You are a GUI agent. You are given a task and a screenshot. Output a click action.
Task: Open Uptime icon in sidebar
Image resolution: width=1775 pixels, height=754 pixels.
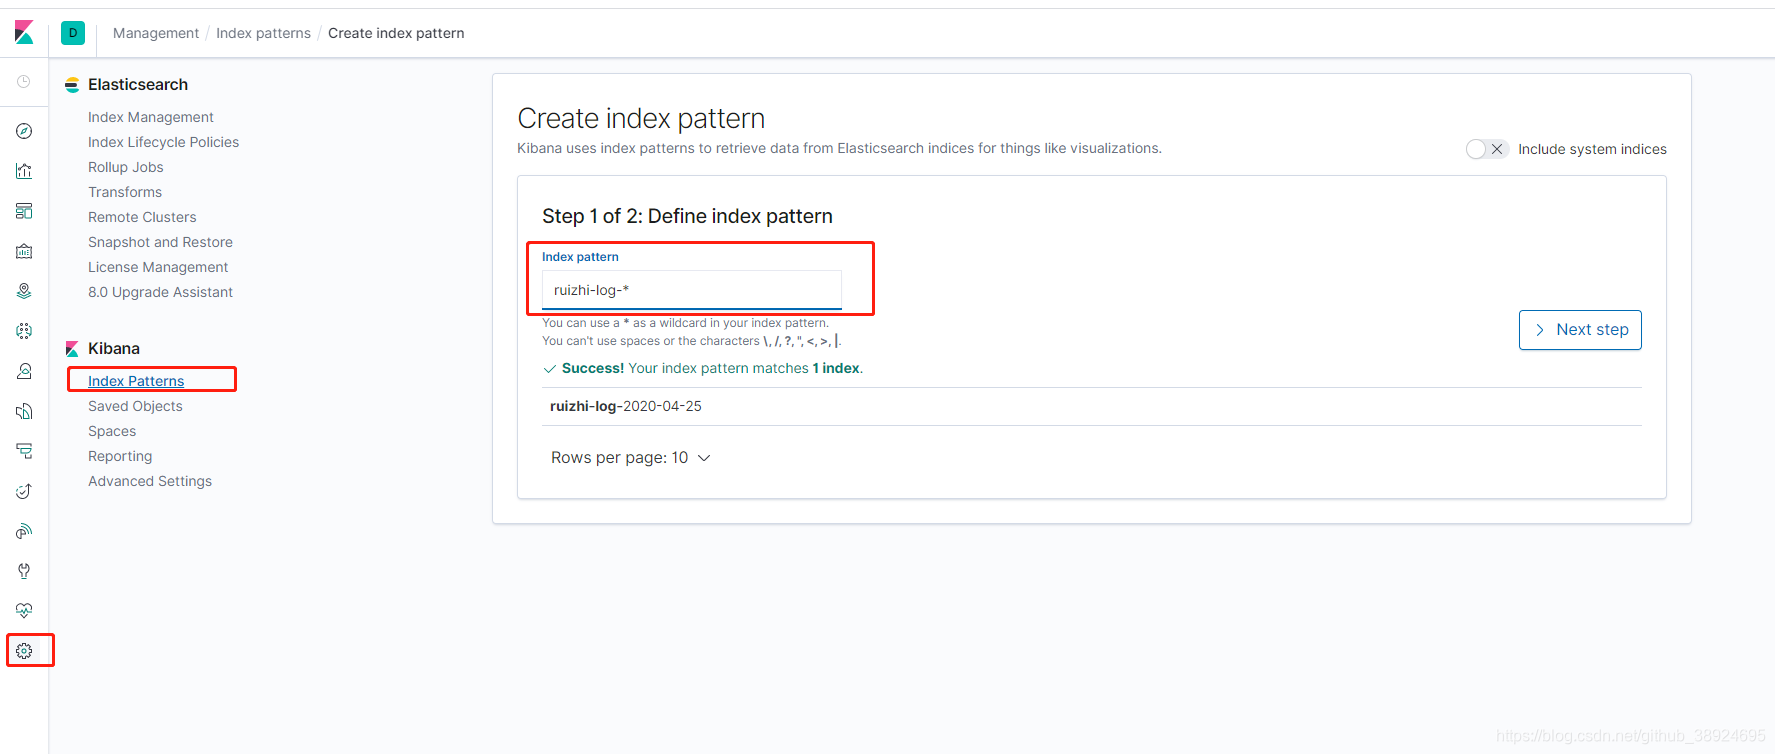tap(24, 491)
